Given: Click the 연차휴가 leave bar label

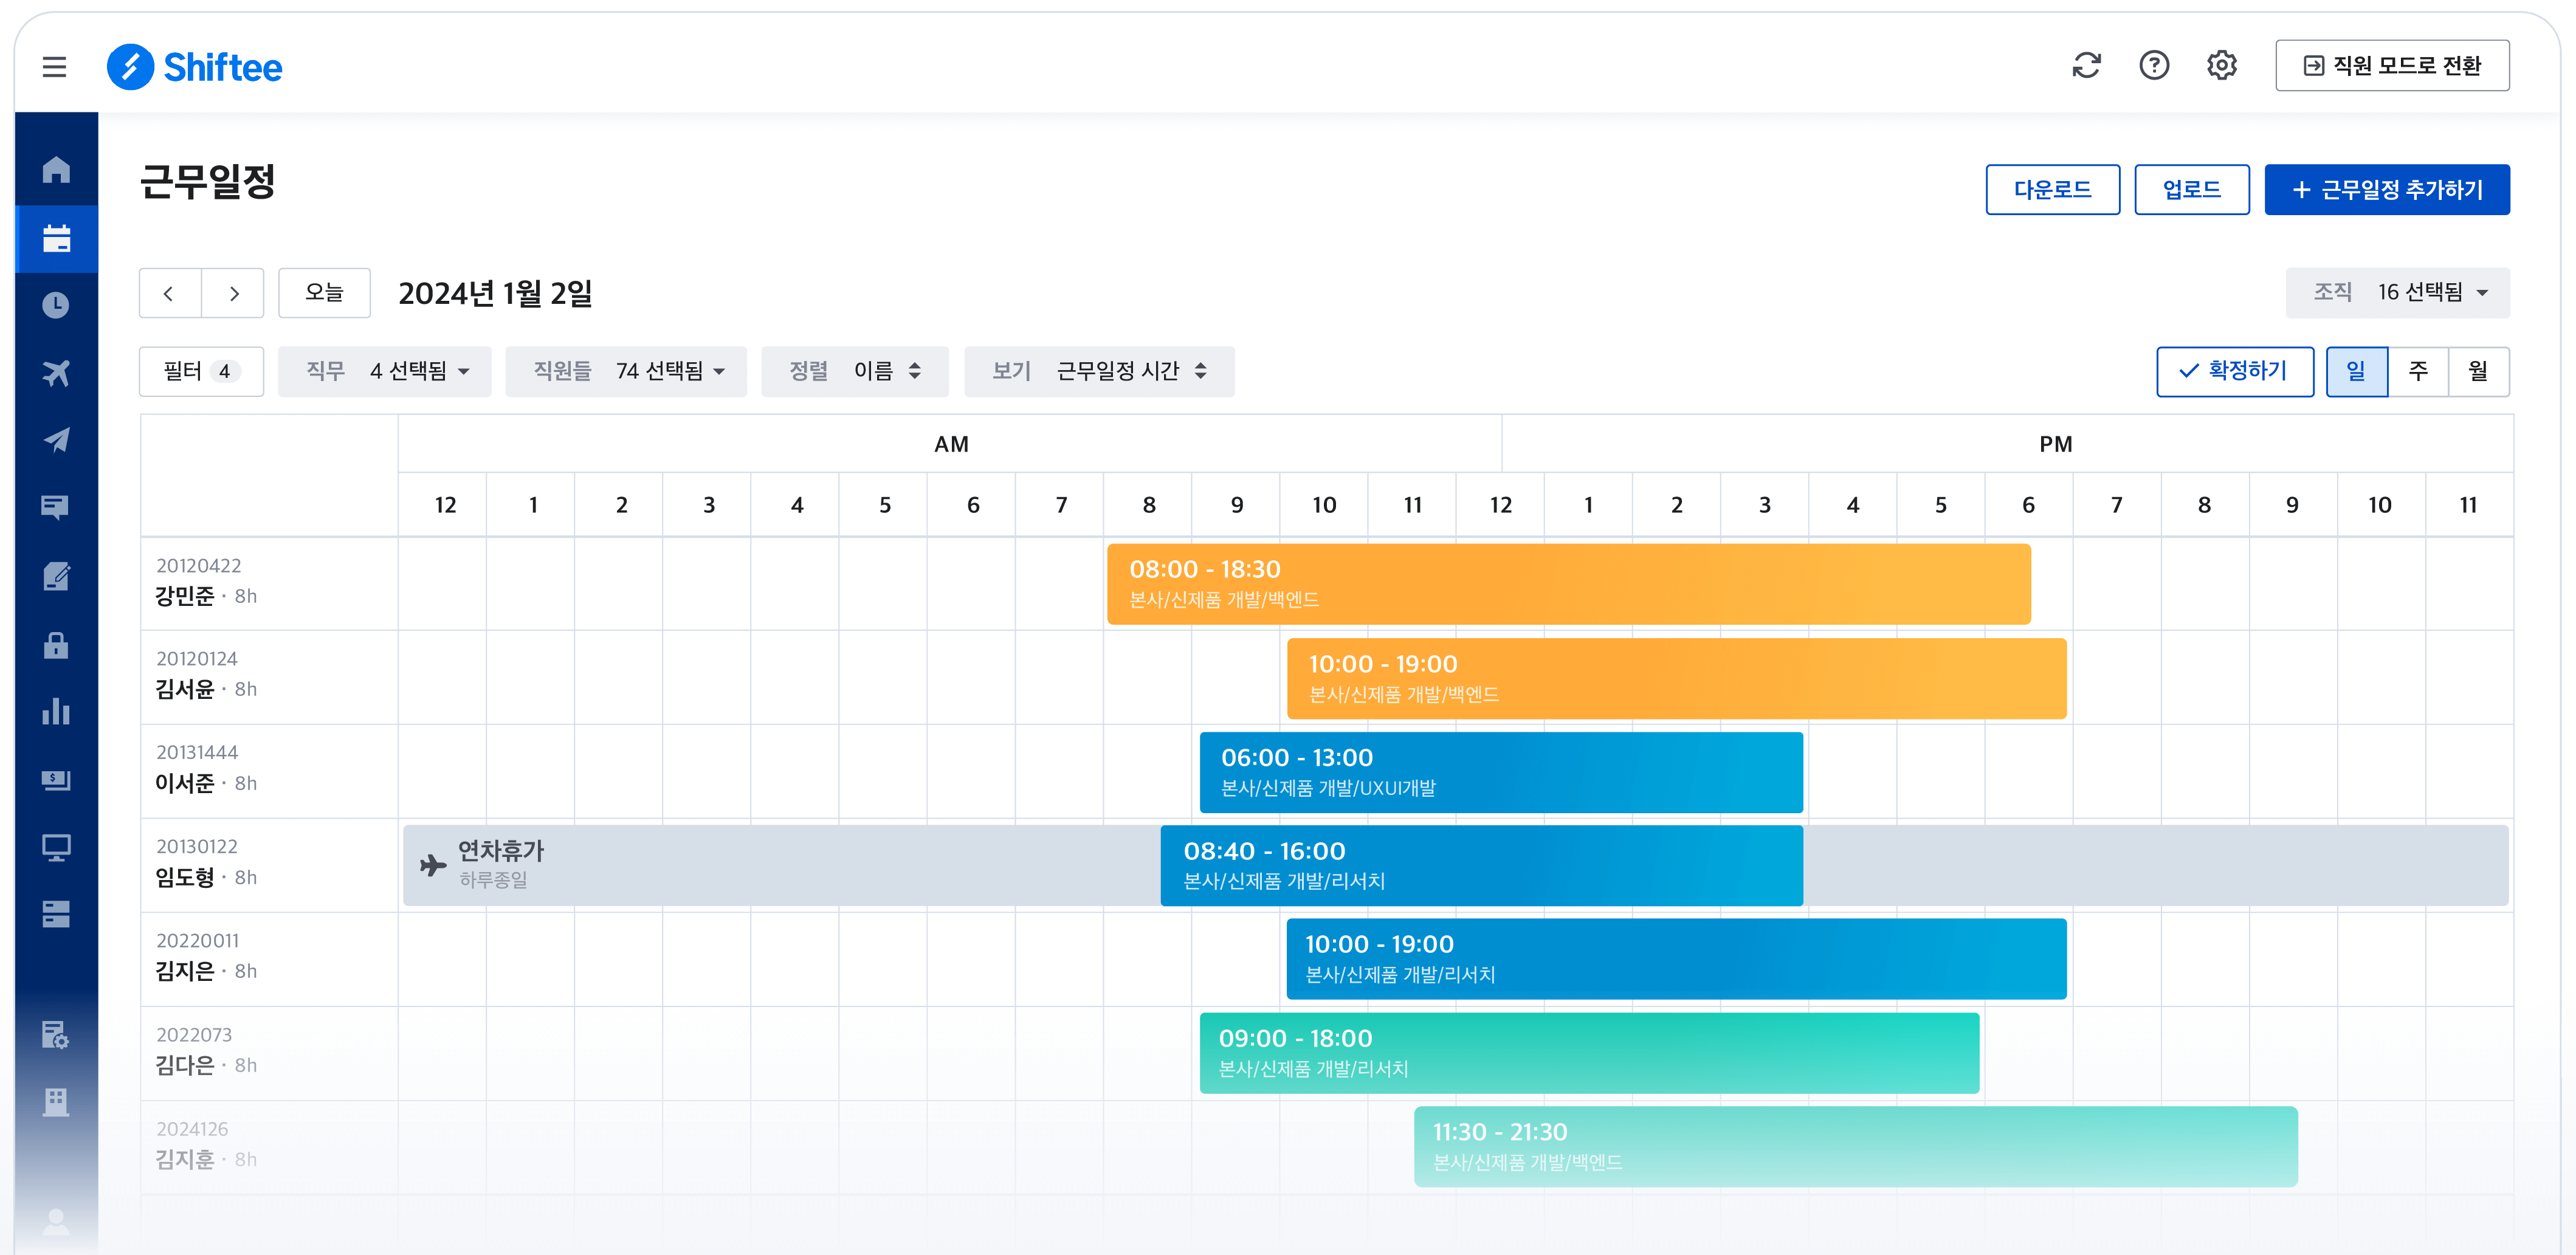Looking at the screenshot, I should 501,851.
